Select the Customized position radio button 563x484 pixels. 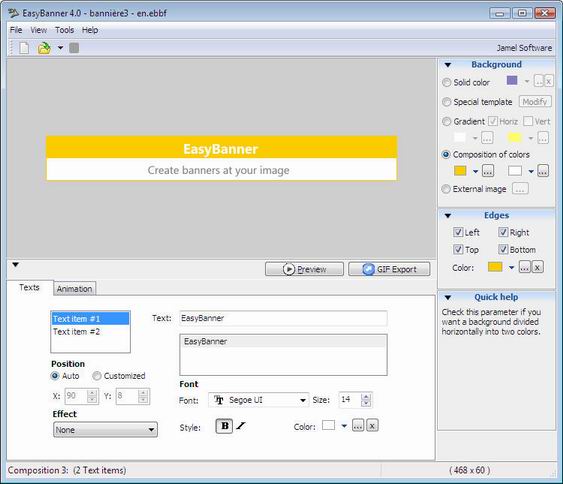click(97, 376)
